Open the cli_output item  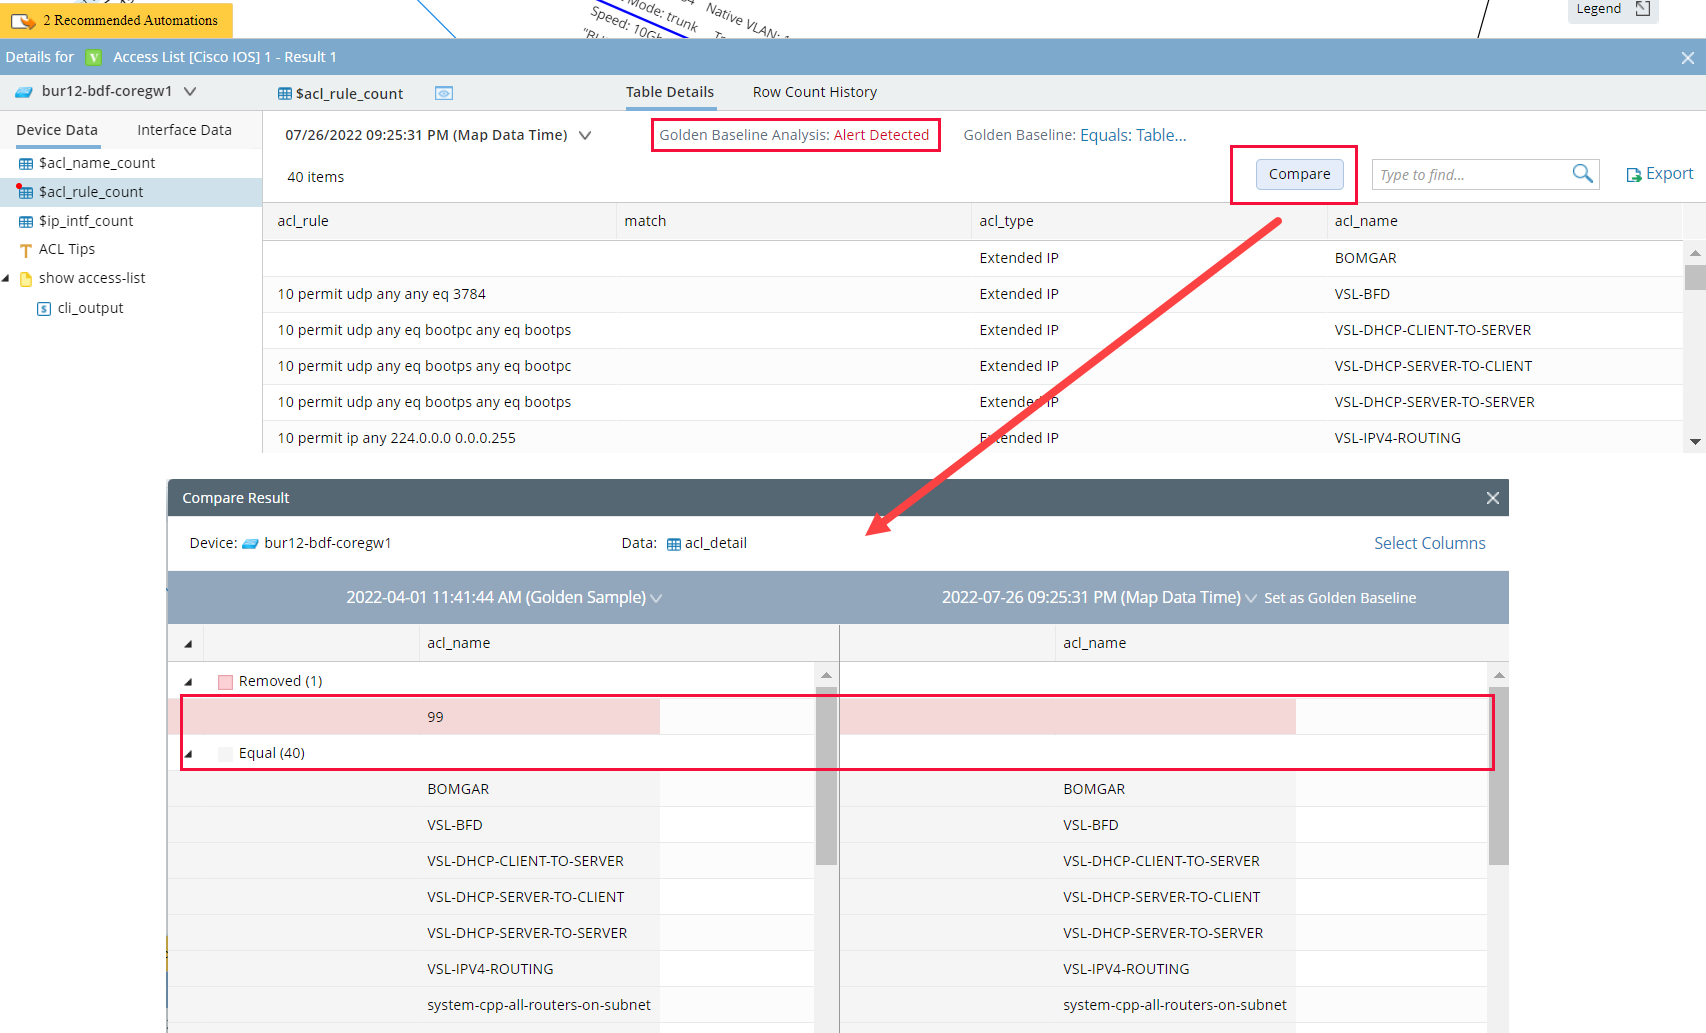coord(90,308)
